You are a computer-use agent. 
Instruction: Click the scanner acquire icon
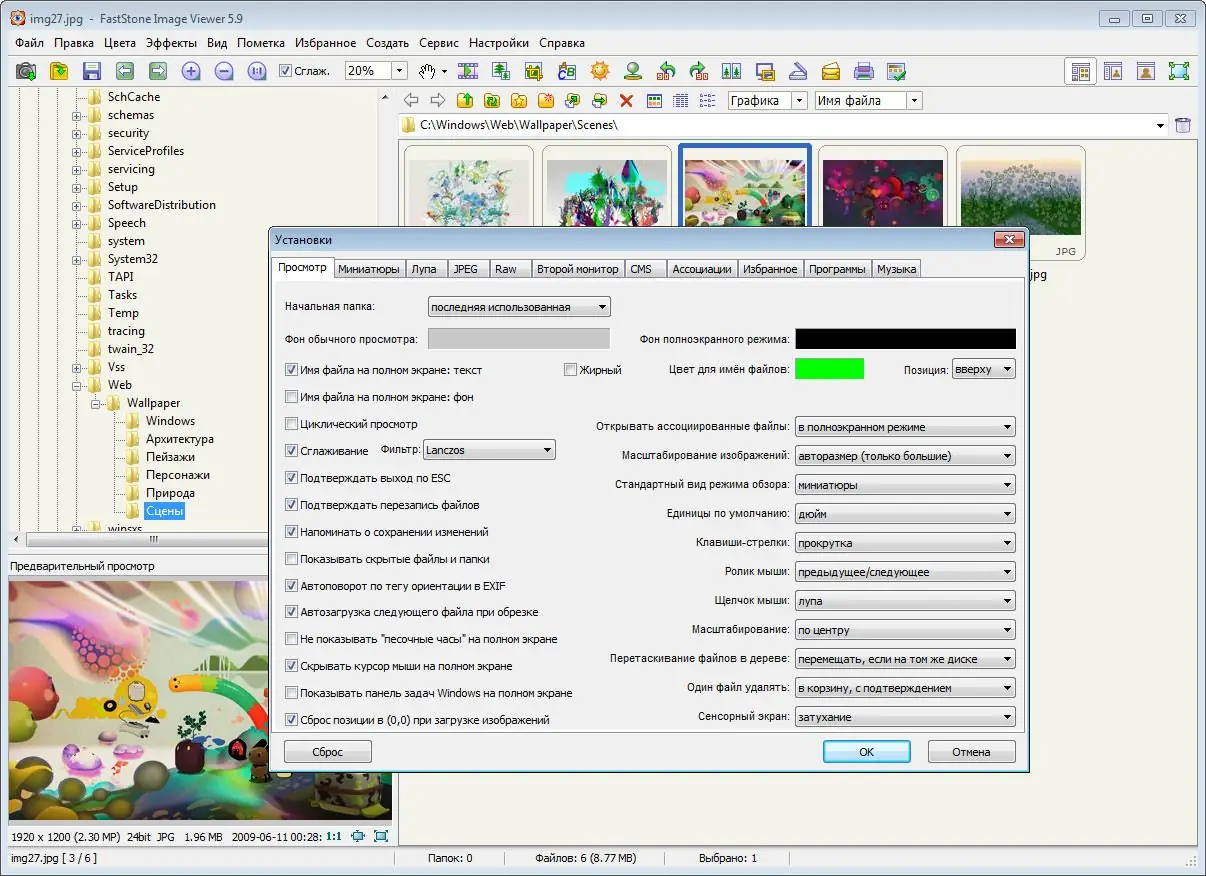(x=798, y=71)
